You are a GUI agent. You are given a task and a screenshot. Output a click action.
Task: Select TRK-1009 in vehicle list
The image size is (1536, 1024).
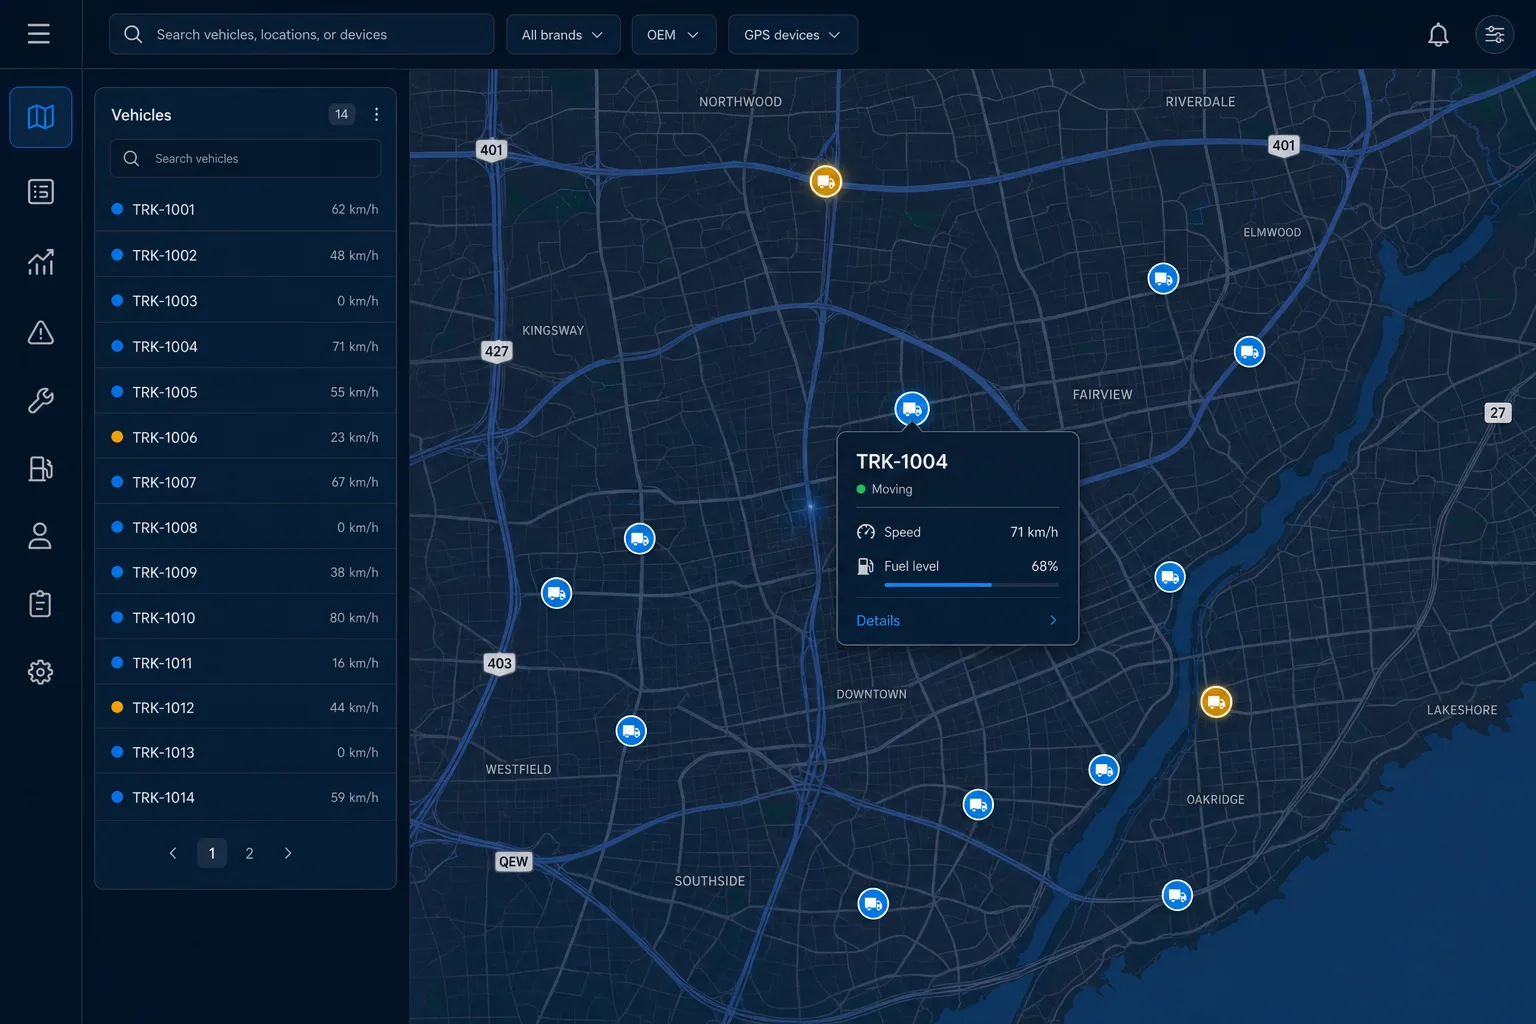click(245, 572)
